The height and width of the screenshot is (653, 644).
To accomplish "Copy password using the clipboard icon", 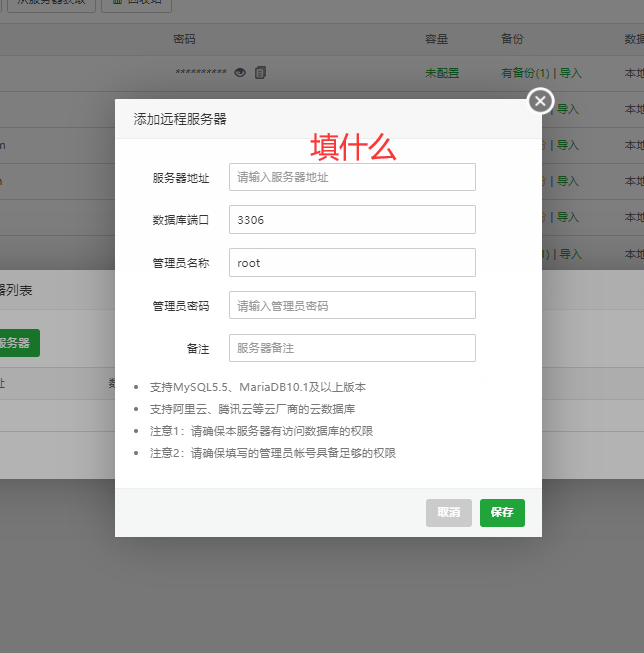I will click(x=260, y=72).
